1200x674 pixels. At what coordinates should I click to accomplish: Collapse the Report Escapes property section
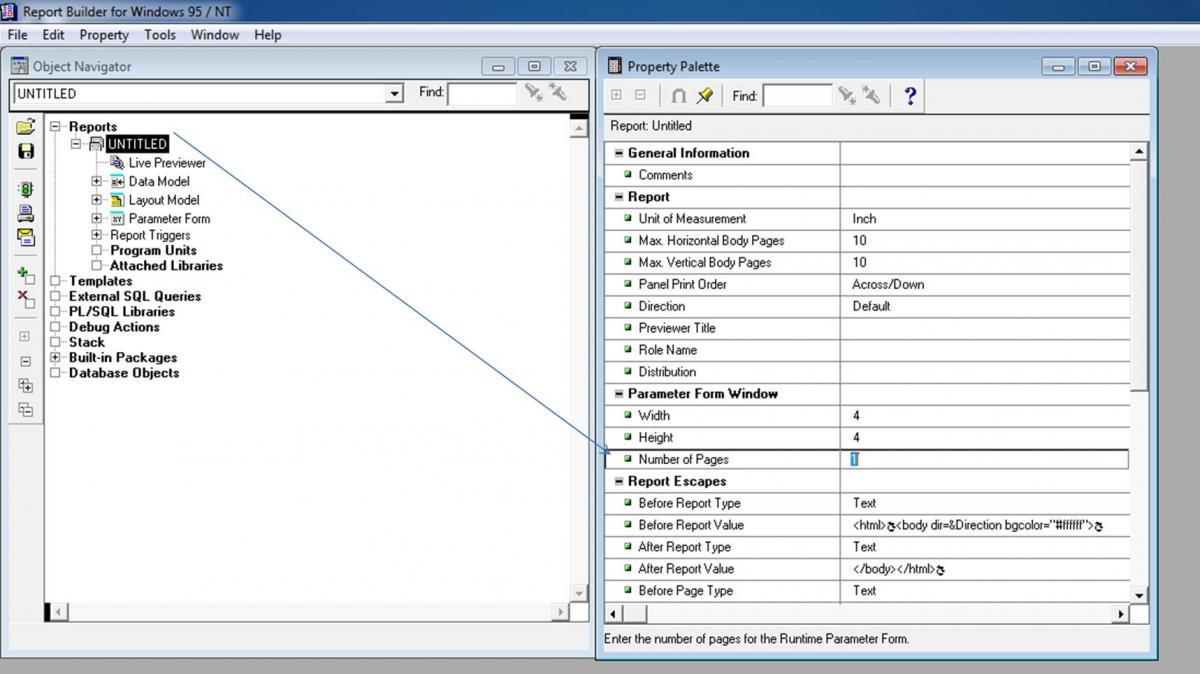(x=618, y=482)
